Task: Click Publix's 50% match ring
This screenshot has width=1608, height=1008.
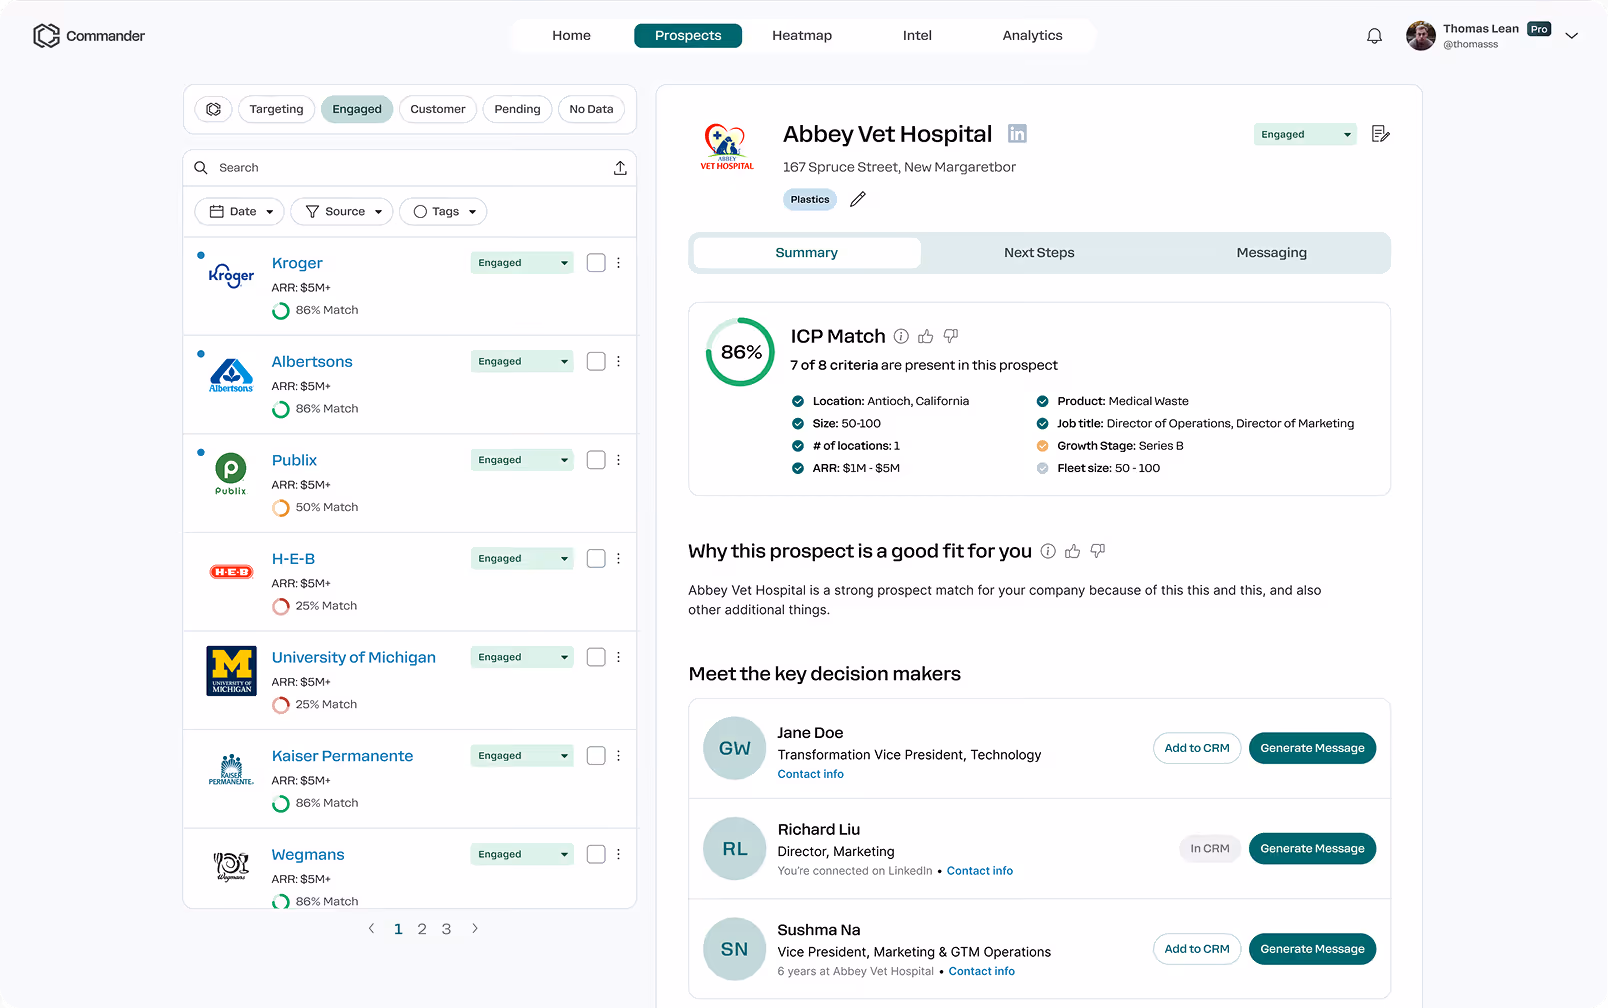Action: 281,508
